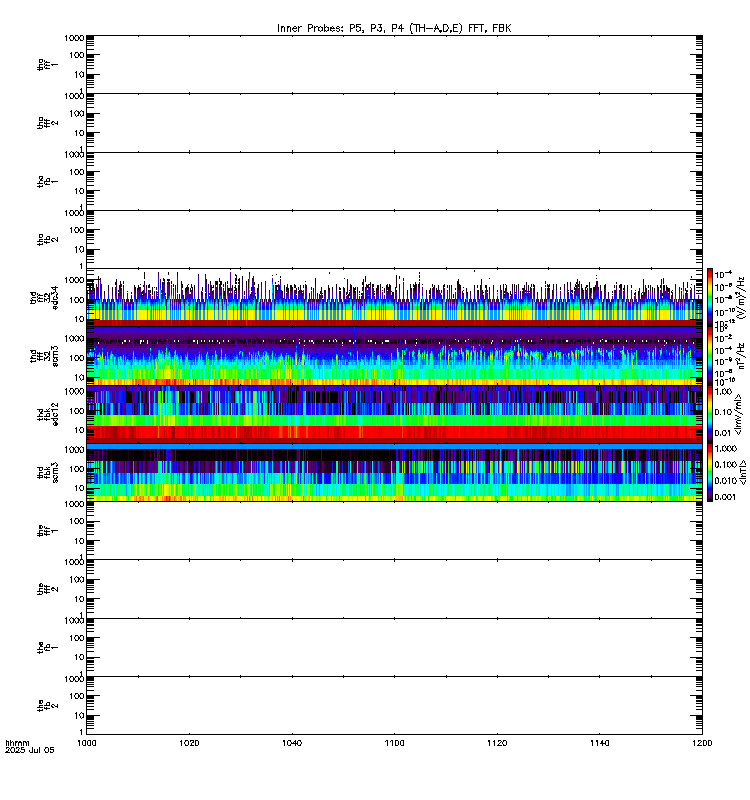Click the 'the ff 1' panel label
This screenshot has height=800, width=750.
(47, 531)
